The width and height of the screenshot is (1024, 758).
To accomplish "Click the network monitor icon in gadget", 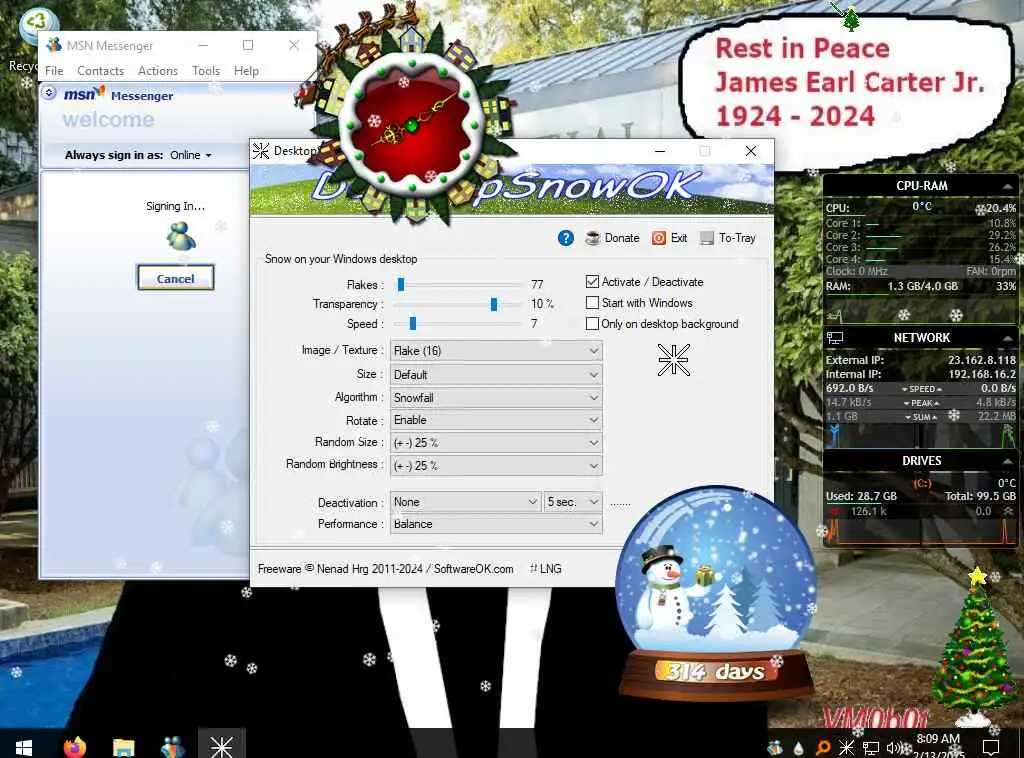I will [x=835, y=338].
